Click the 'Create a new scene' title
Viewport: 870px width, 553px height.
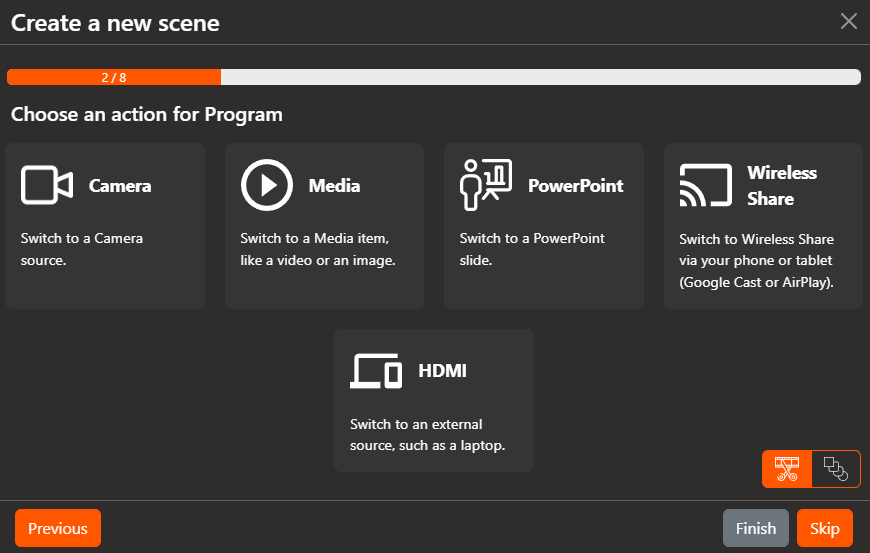[x=115, y=23]
